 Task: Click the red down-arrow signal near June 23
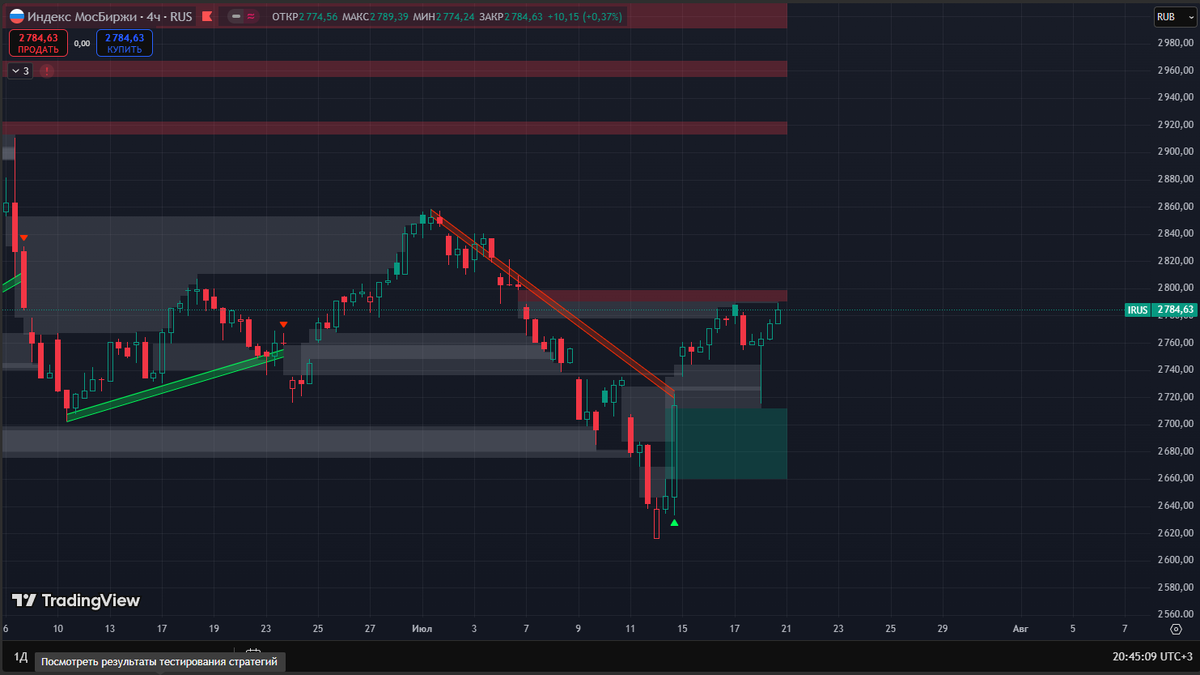284,325
